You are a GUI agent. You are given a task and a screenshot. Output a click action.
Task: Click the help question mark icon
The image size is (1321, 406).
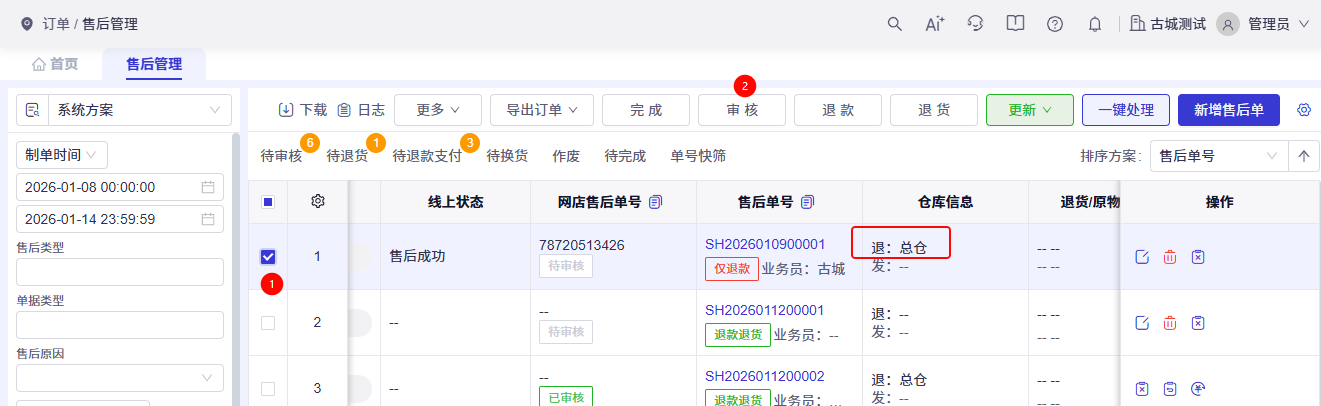1055,24
